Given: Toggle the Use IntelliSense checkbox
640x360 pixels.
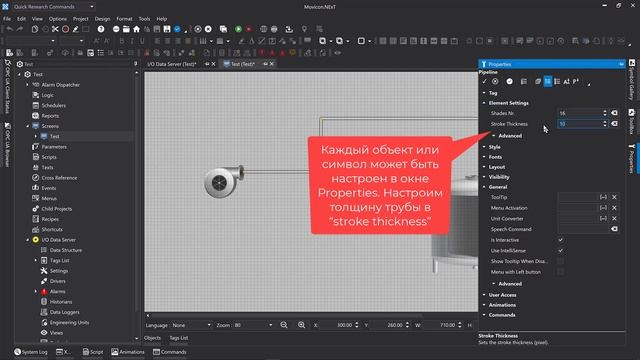Looking at the screenshot, I should click(x=561, y=251).
